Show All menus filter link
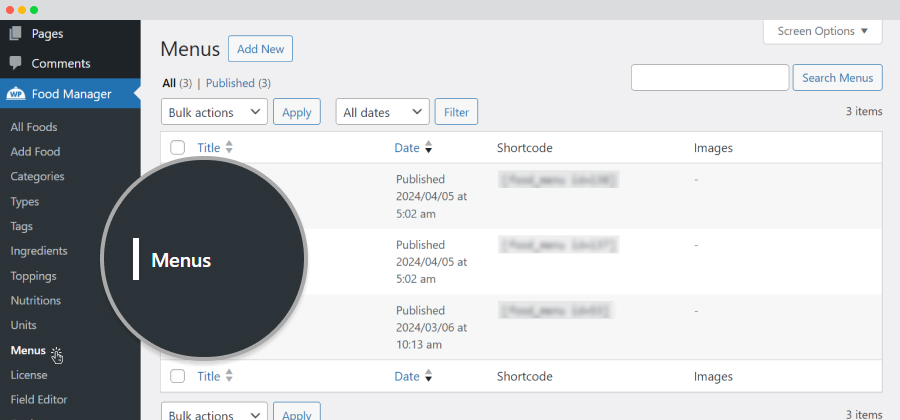 click(x=169, y=83)
